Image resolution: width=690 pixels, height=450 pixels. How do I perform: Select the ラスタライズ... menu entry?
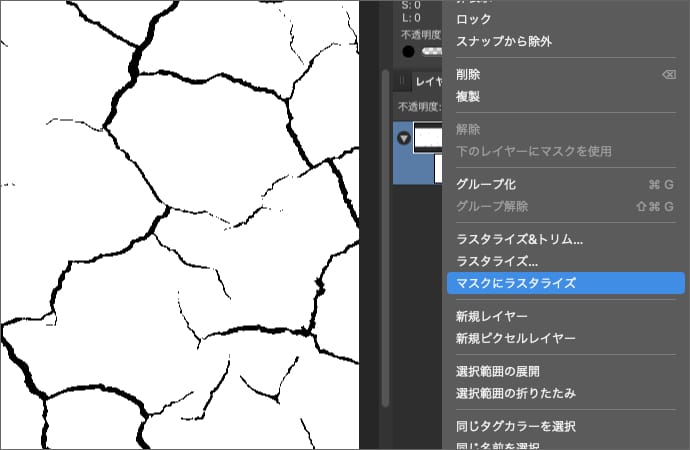click(x=496, y=261)
